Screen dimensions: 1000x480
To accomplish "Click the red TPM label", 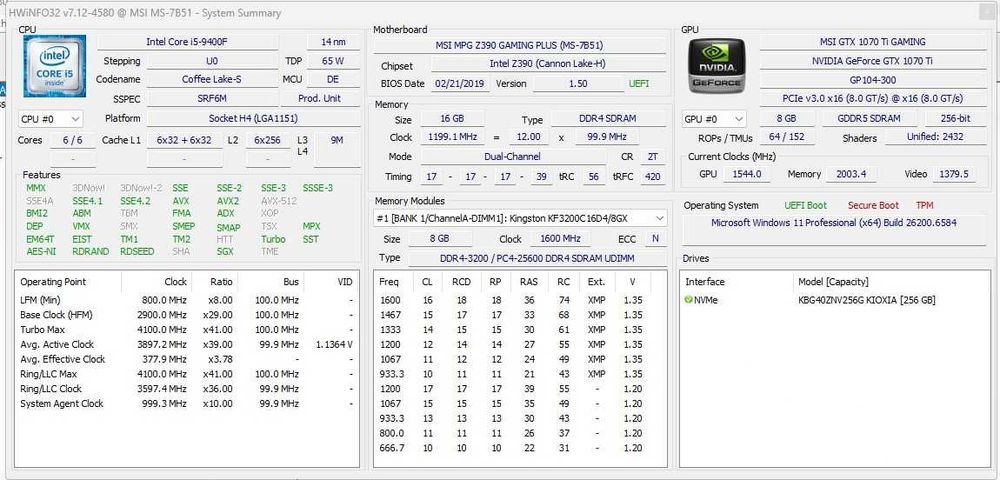I will tap(925, 205).
